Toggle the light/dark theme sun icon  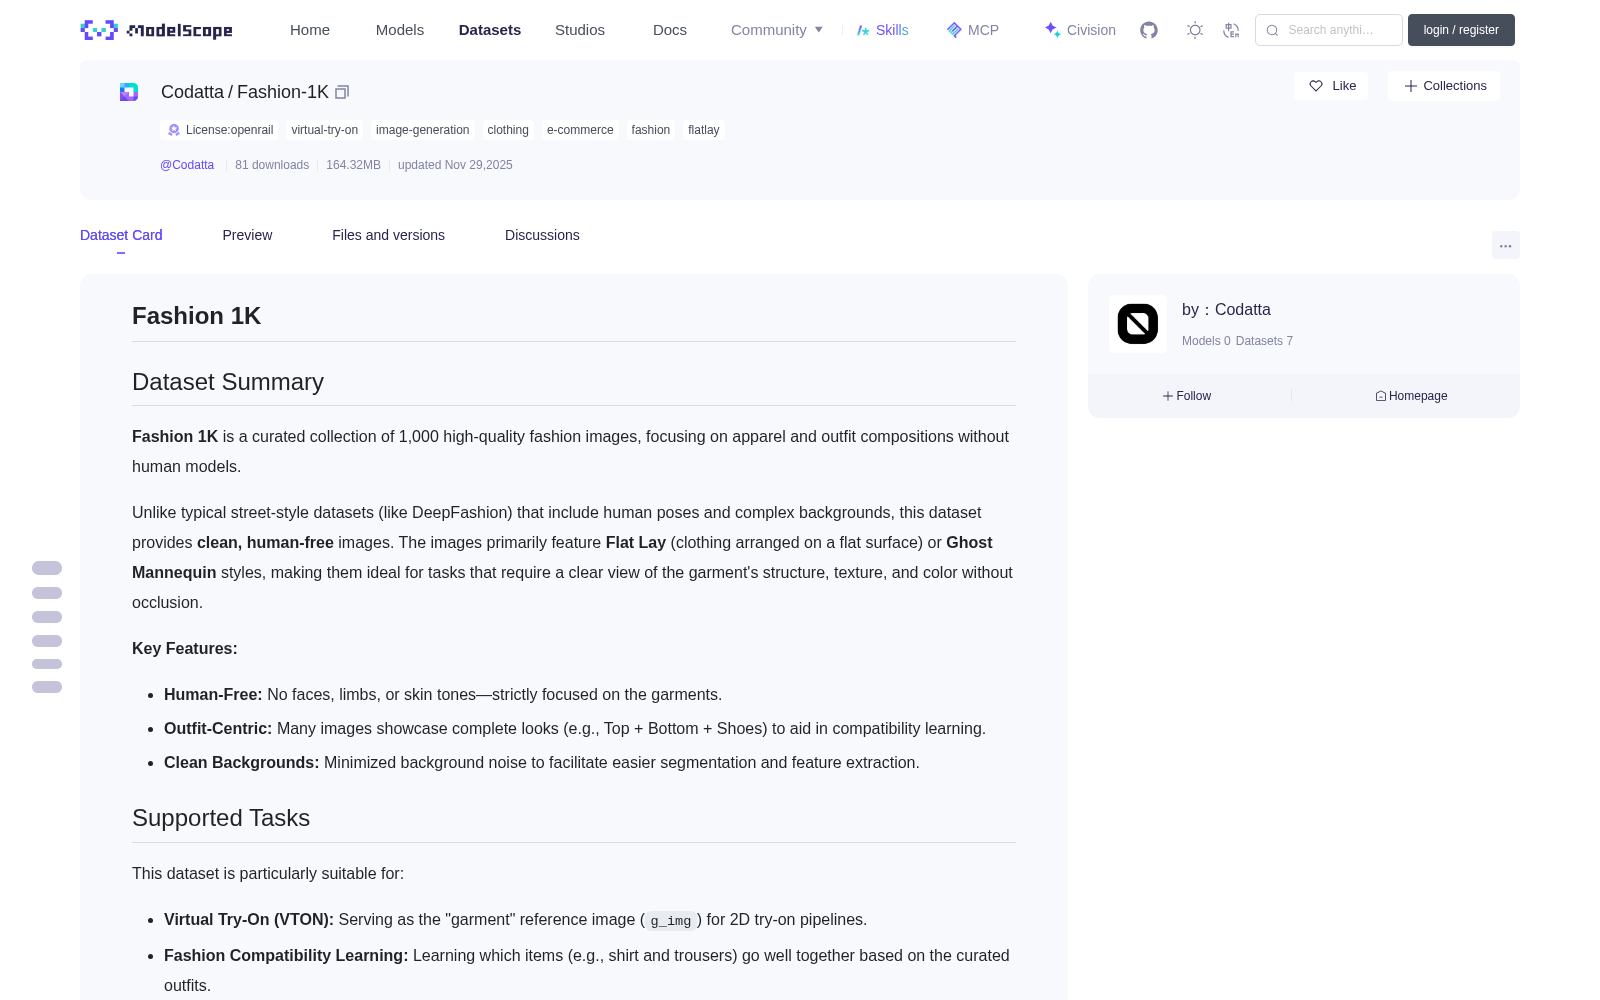click(1195, 30)
